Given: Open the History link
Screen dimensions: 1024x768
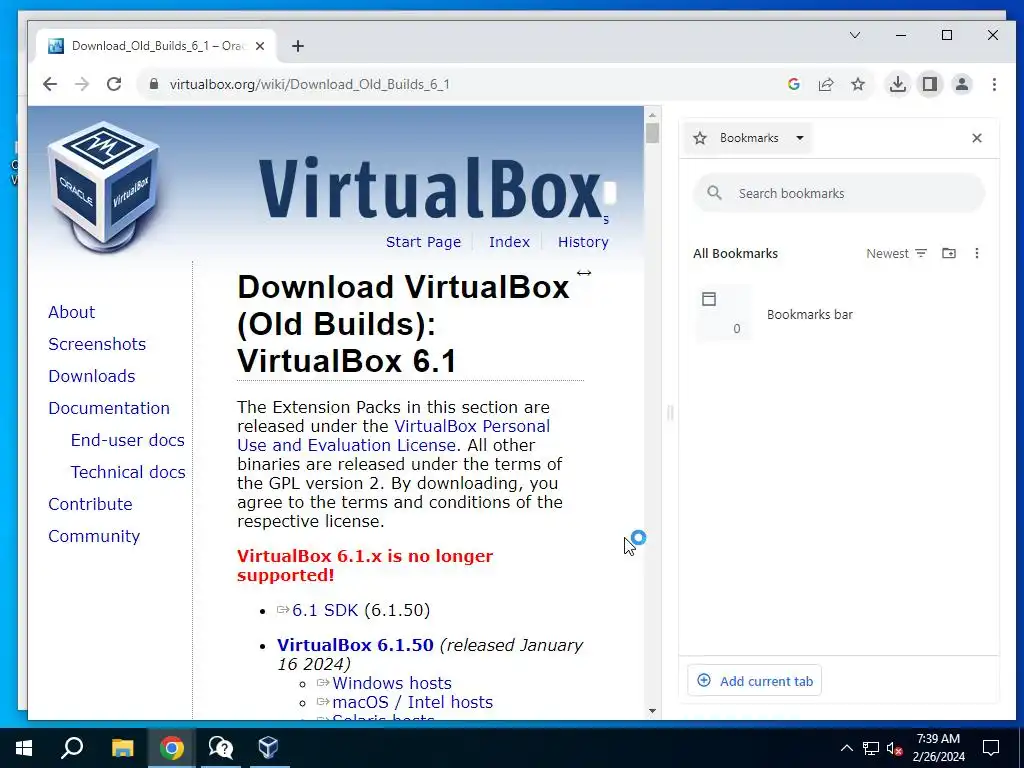Looking at the screenshot, I should (583, 242).
